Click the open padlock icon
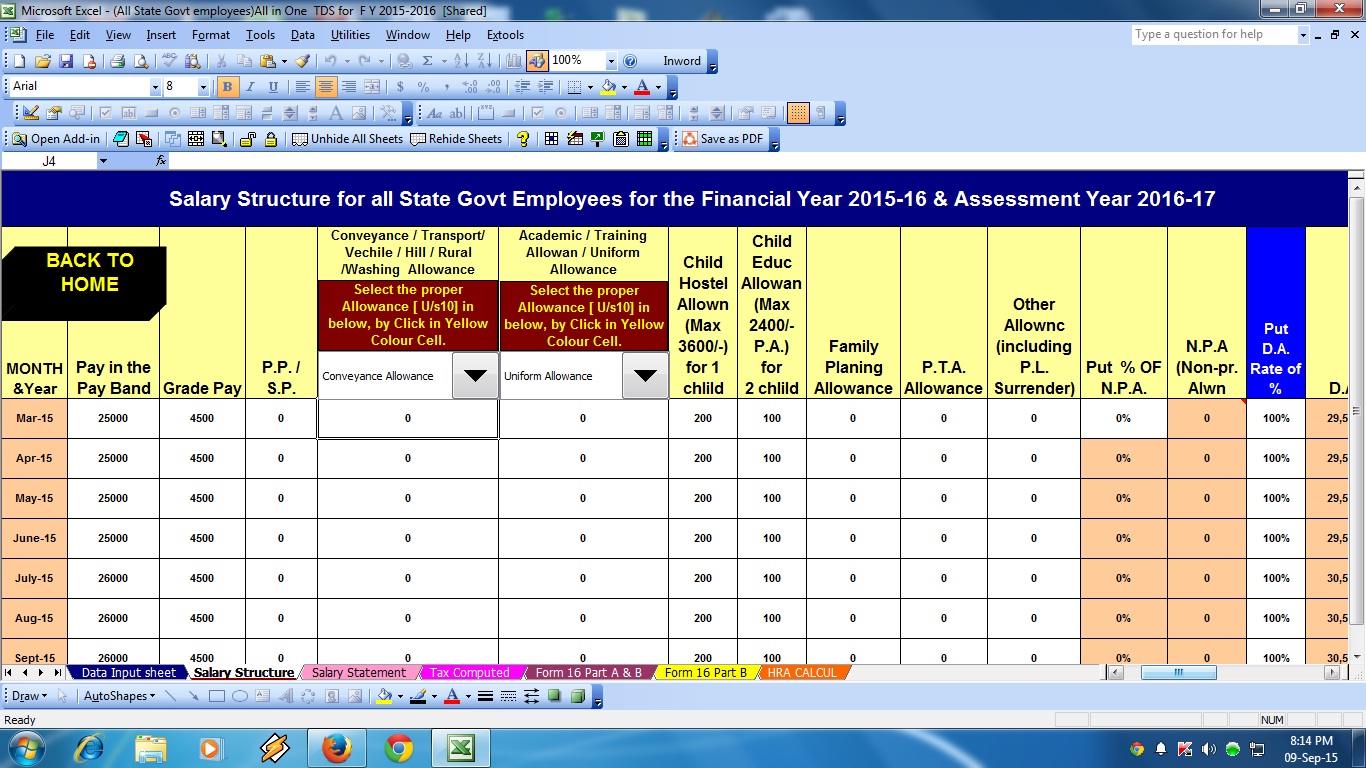This screenshot has width=1366, height=768. [247, 139]
